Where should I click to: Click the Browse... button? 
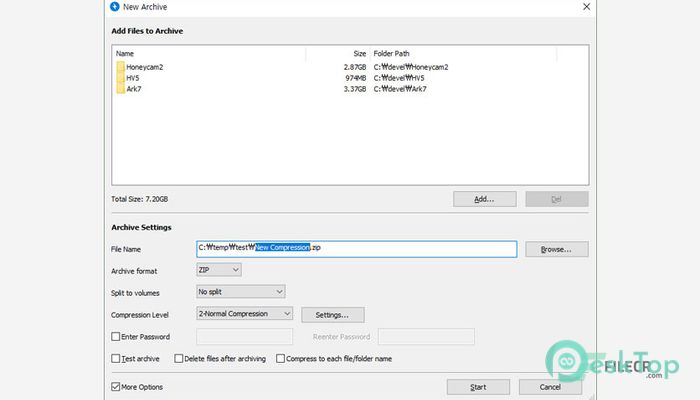tap(557, 249)
